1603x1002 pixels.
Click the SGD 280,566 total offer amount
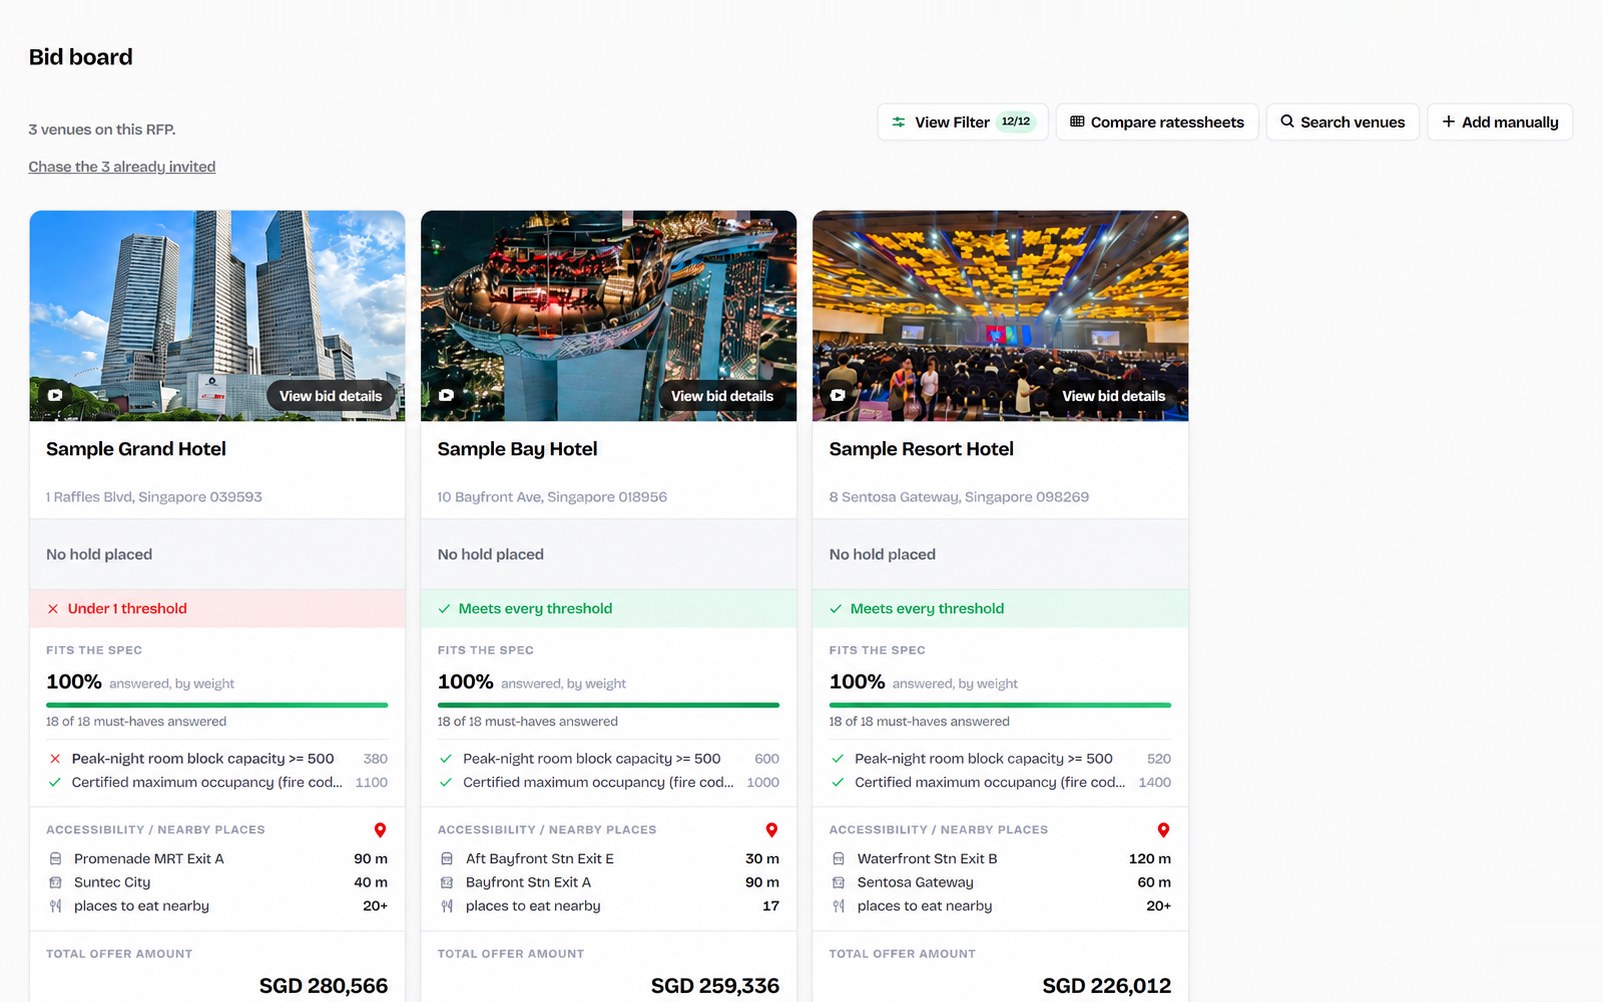point(323,986)
